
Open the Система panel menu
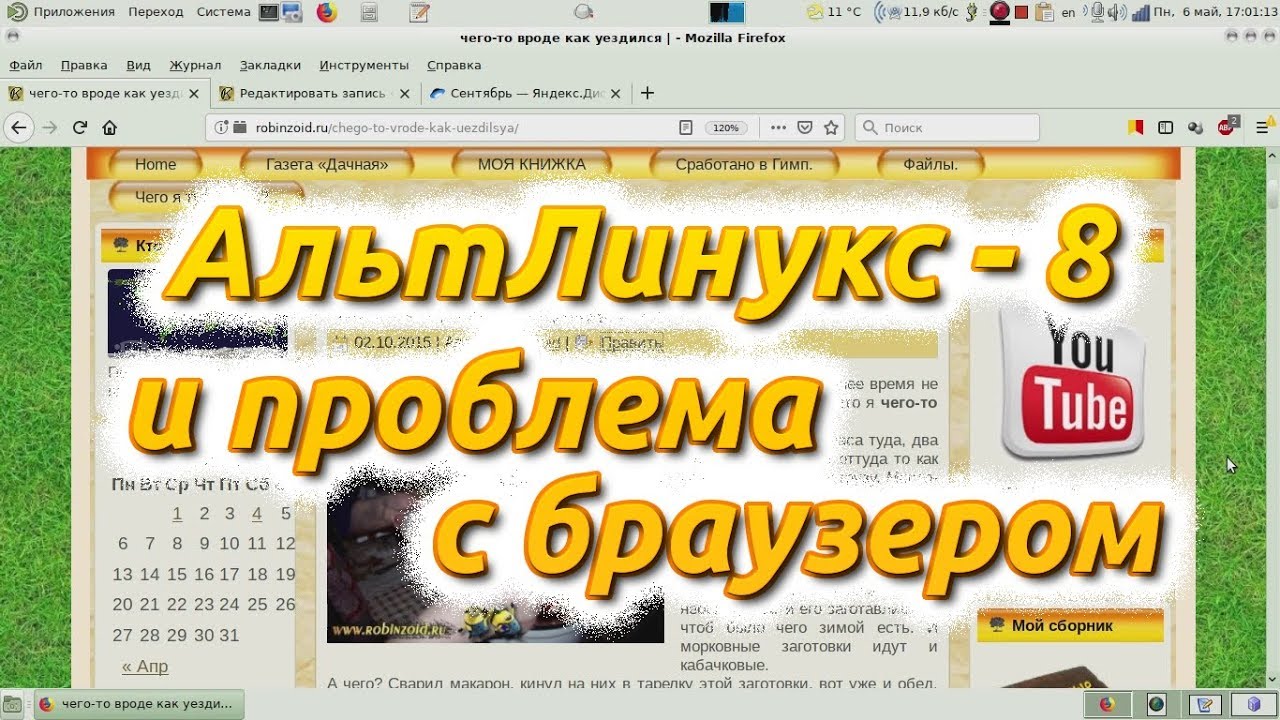tap(224, 12)
